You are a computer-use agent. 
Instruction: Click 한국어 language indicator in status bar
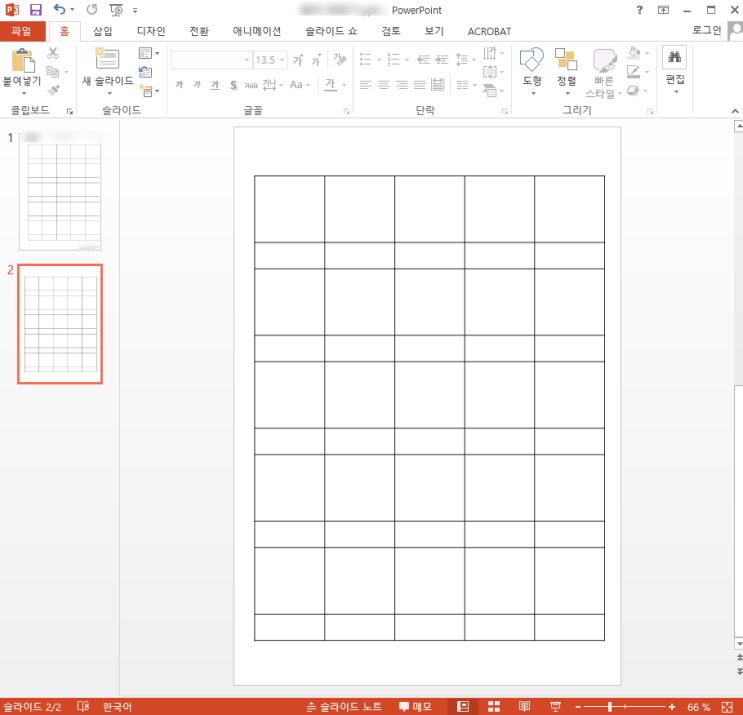coord(118,707)
